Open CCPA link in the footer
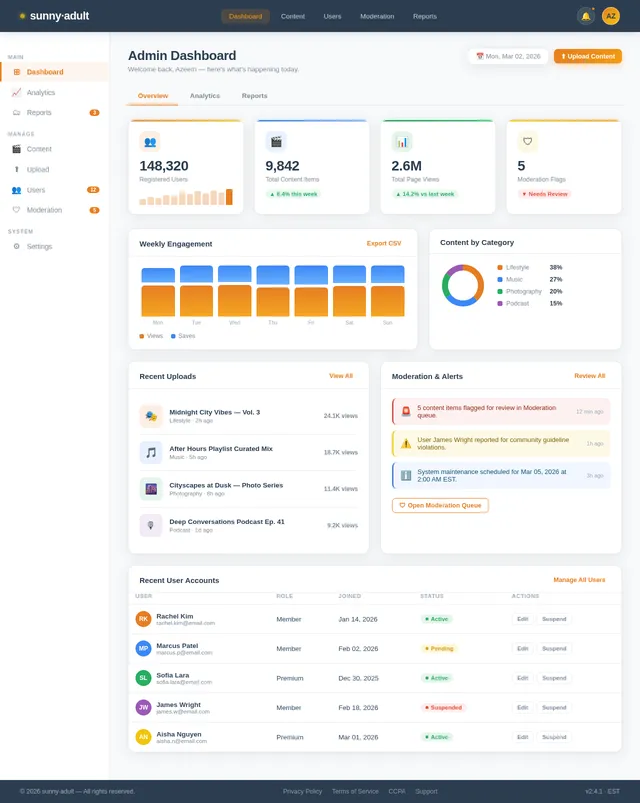 click(397, 791)
